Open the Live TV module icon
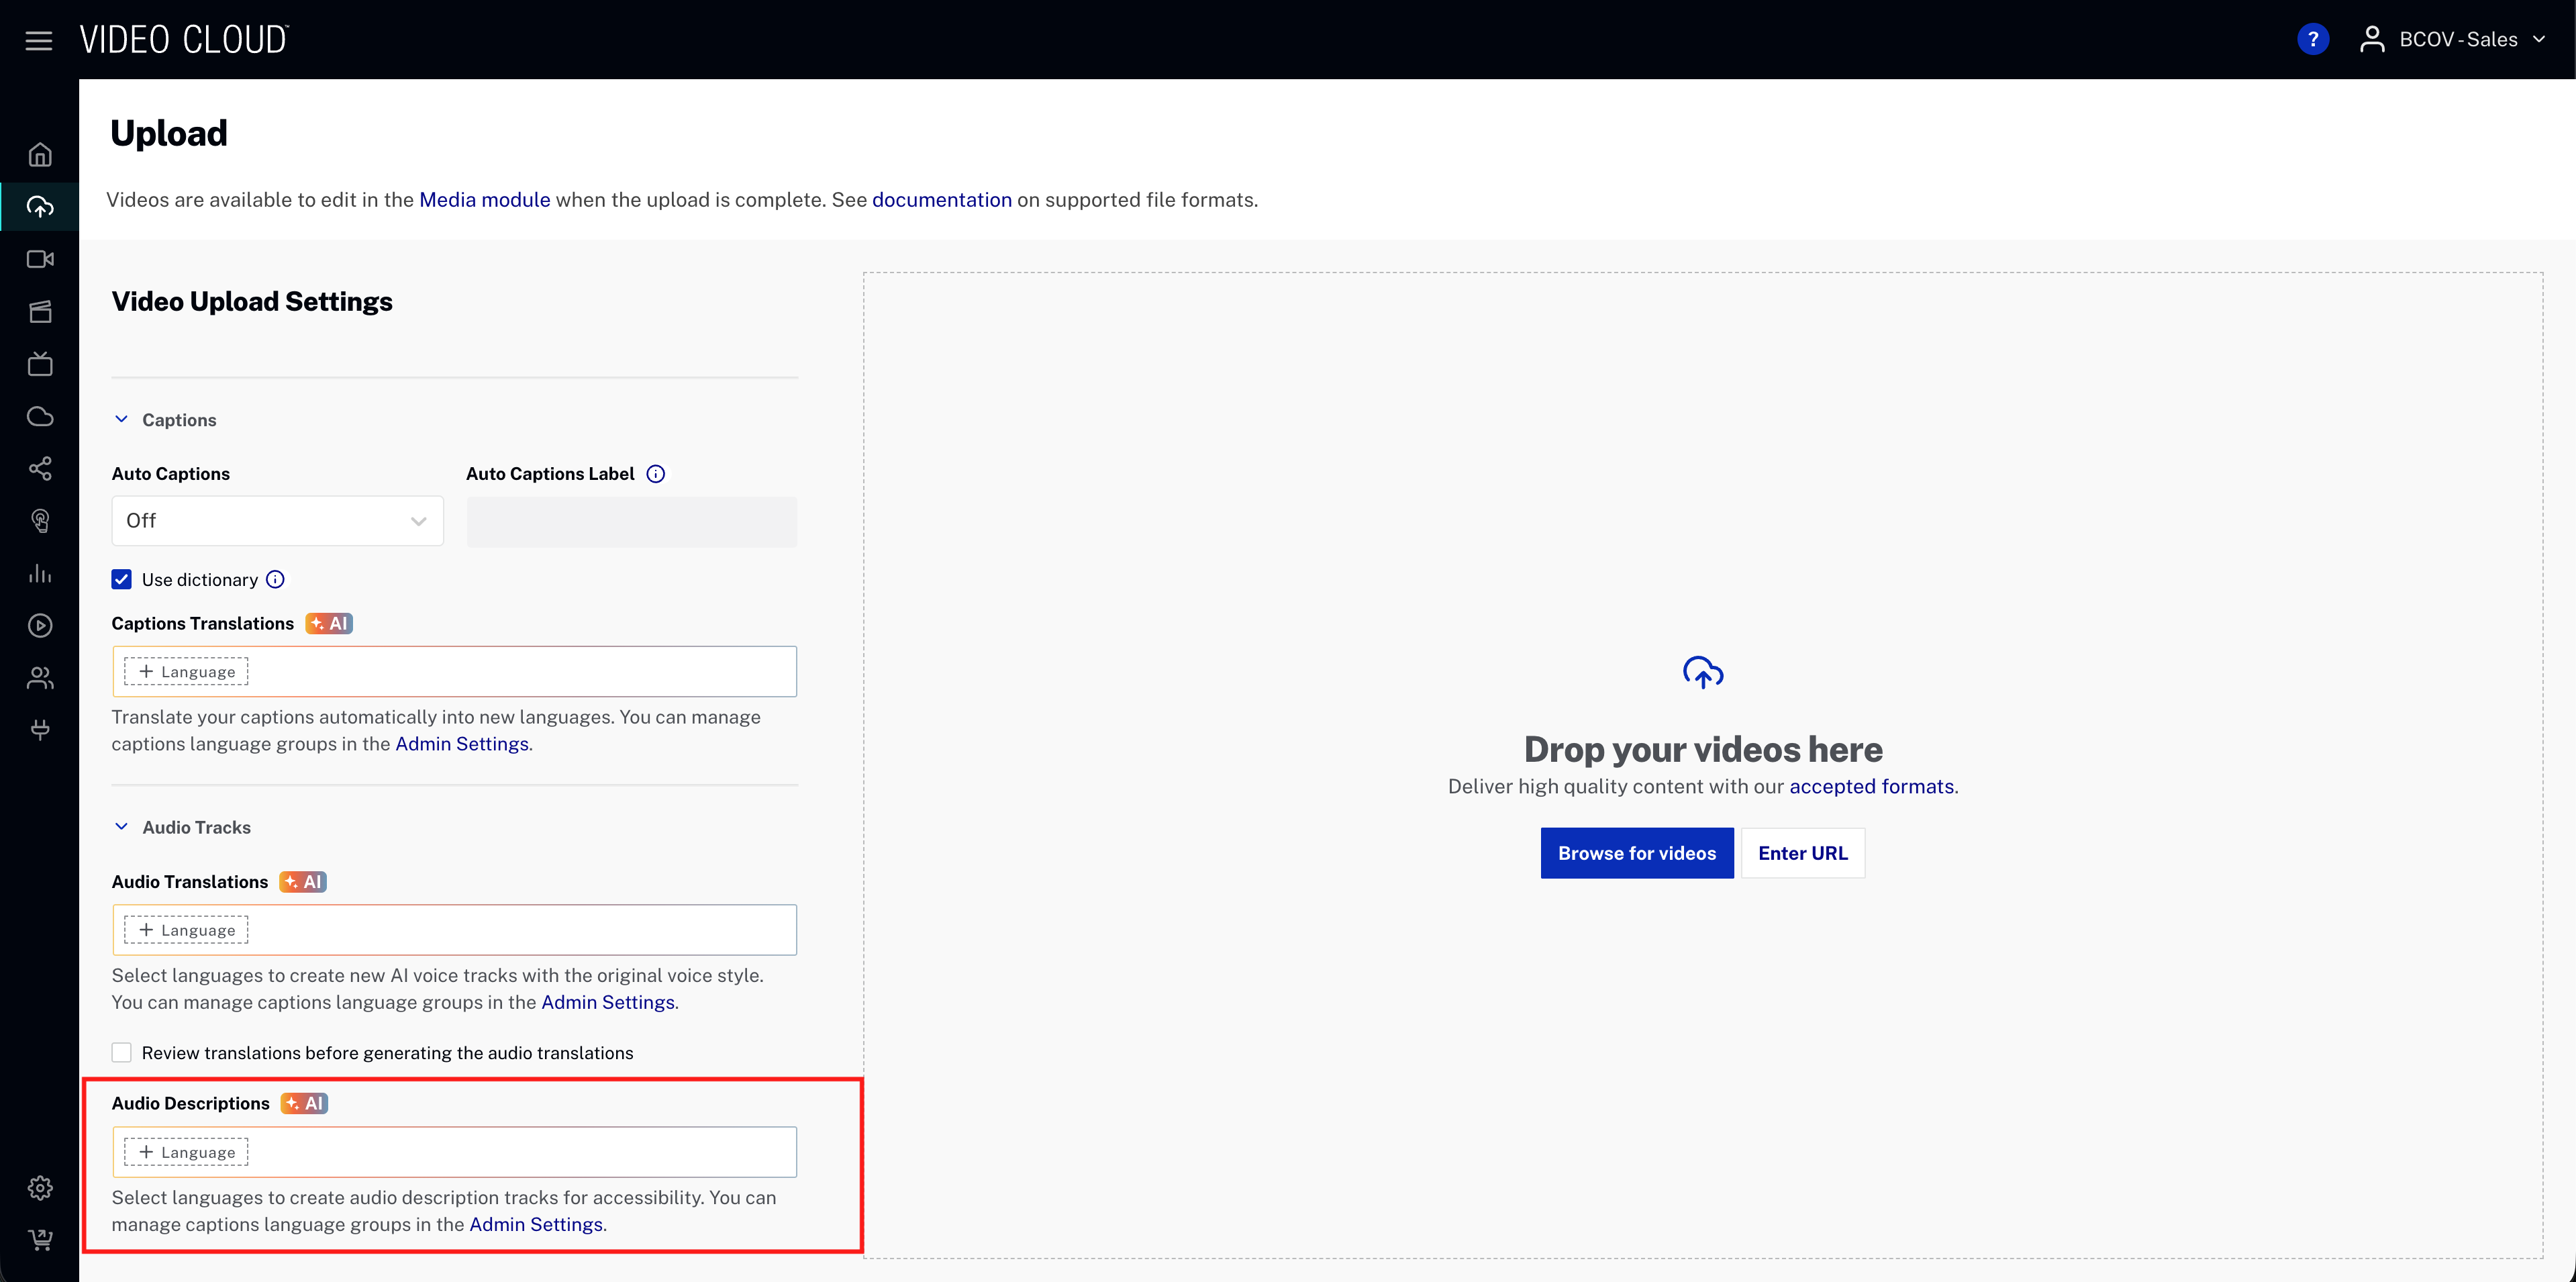The width and height of the screenshot is (2576, 1282). click(40, 363)
